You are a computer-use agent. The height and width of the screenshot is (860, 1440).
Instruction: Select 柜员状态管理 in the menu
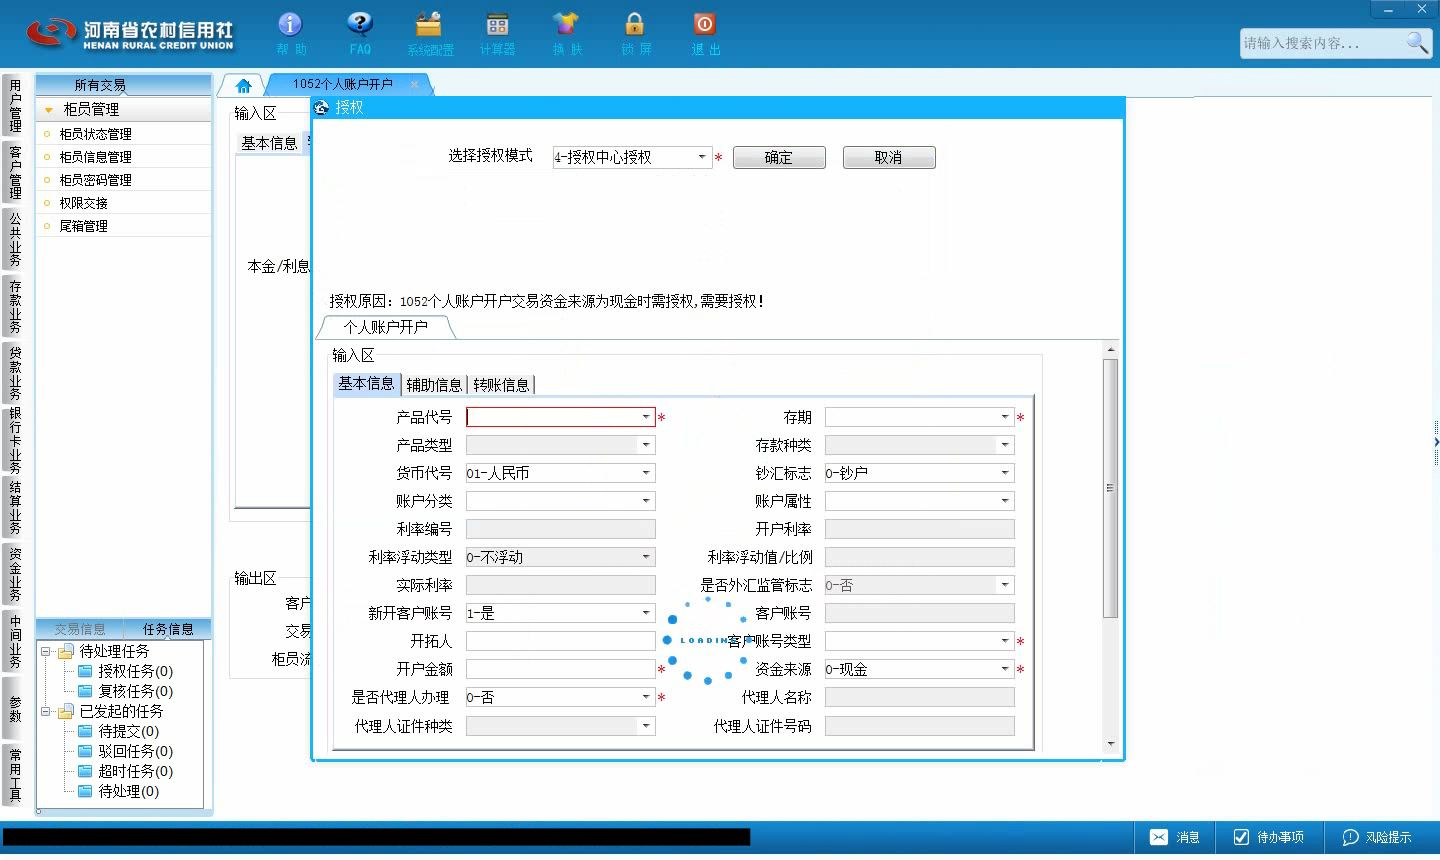[95, 134]
